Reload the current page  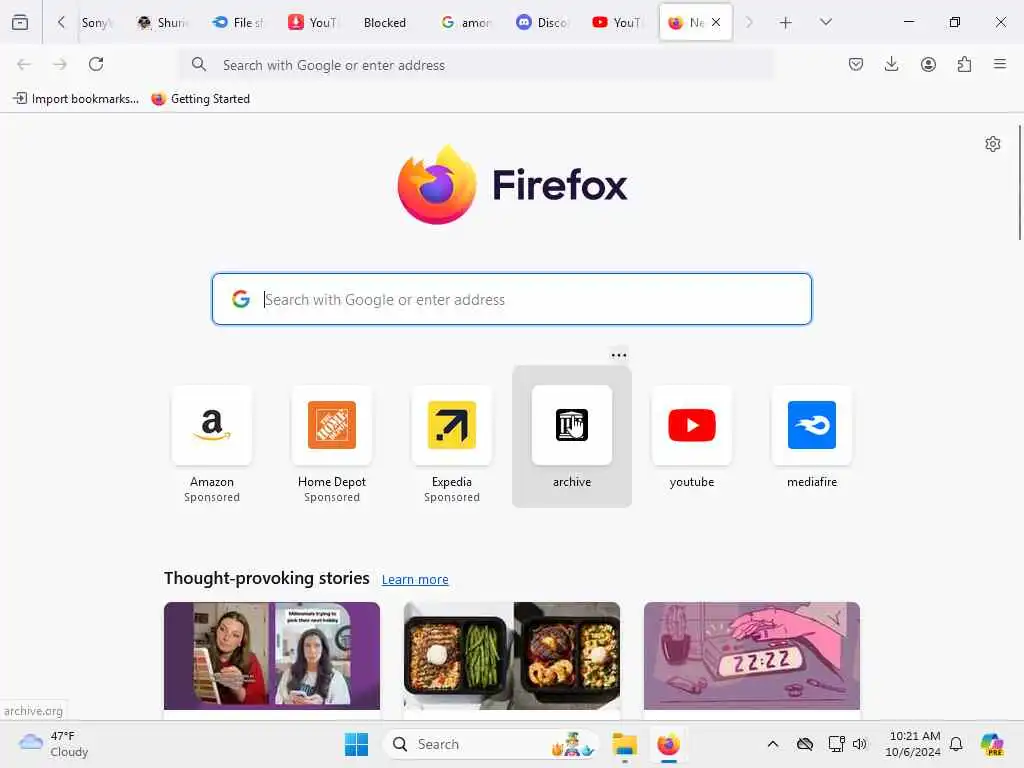96,64
